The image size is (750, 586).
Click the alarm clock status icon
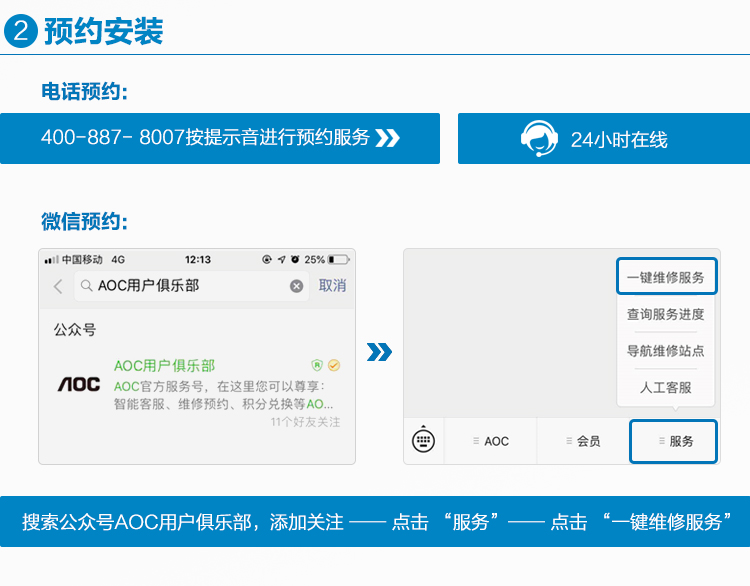pos(295,259)
